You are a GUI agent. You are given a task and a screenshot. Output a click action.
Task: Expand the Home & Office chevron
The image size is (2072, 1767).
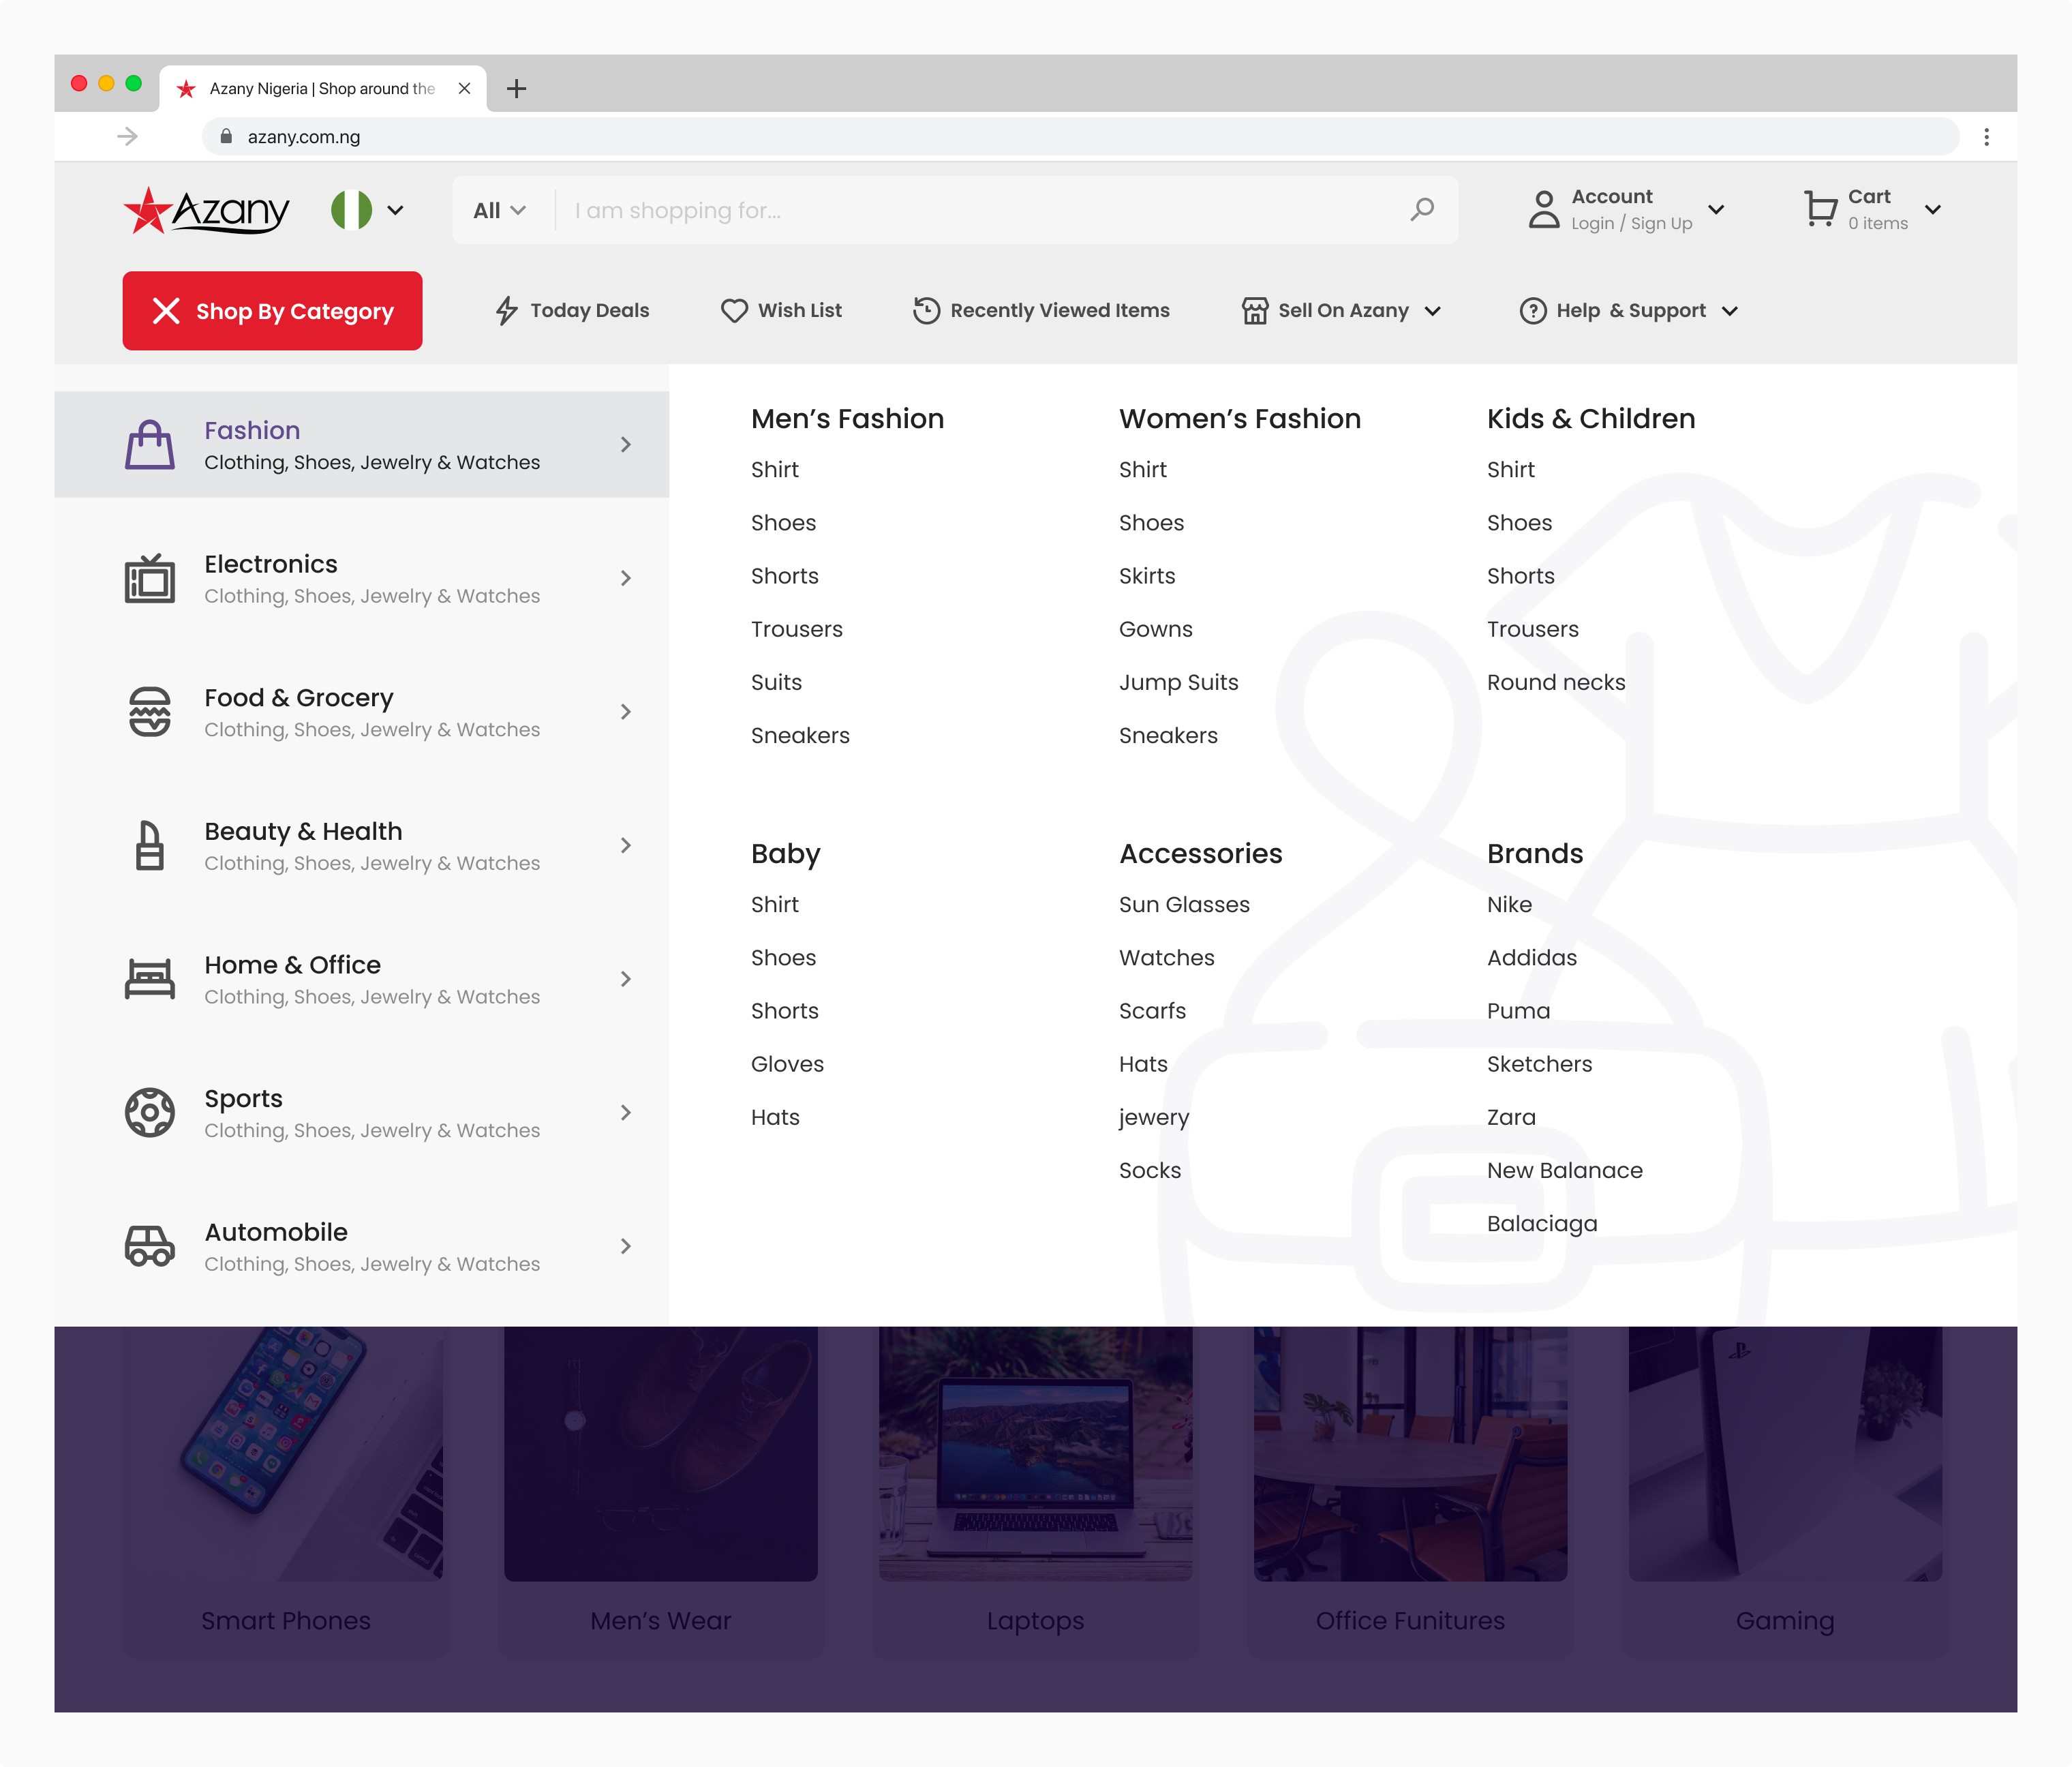click(x=626, y=979)
